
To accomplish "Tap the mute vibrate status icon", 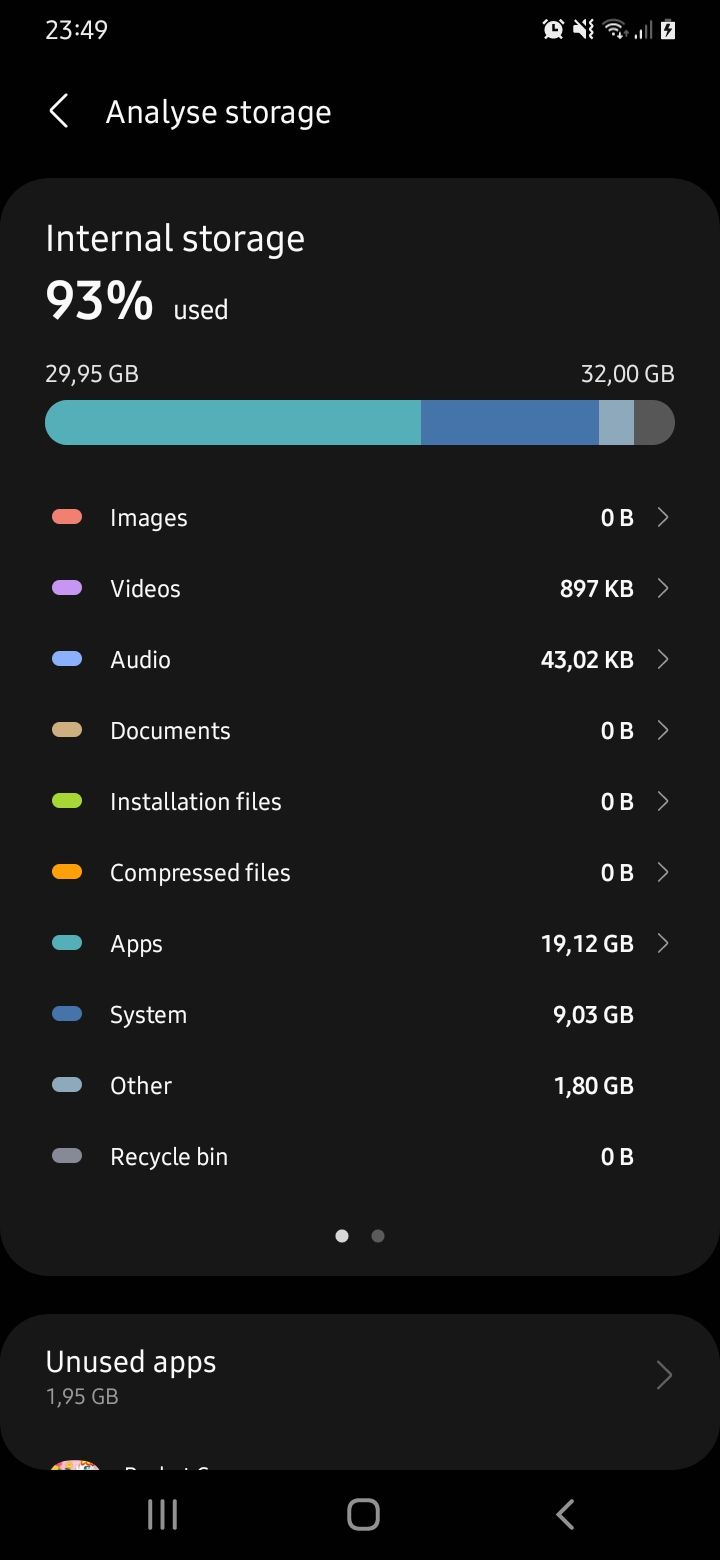I will pyautogui.click(x=583, y=30).
